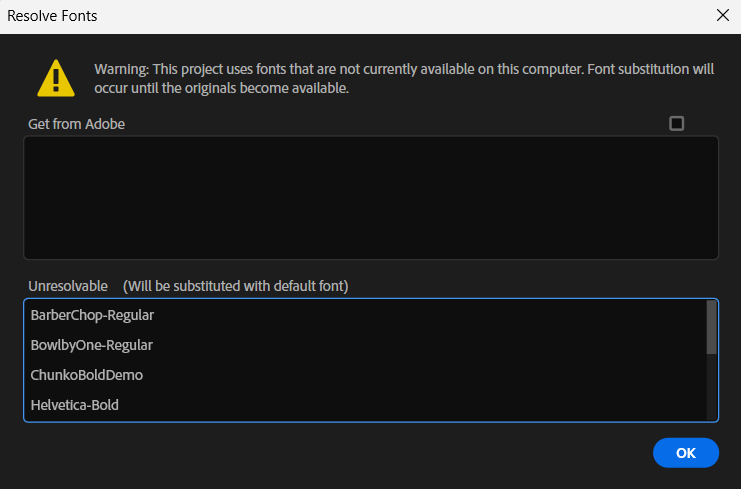
Task: Click the yellow warning triangle icon
Action: [x=56, y=78]
